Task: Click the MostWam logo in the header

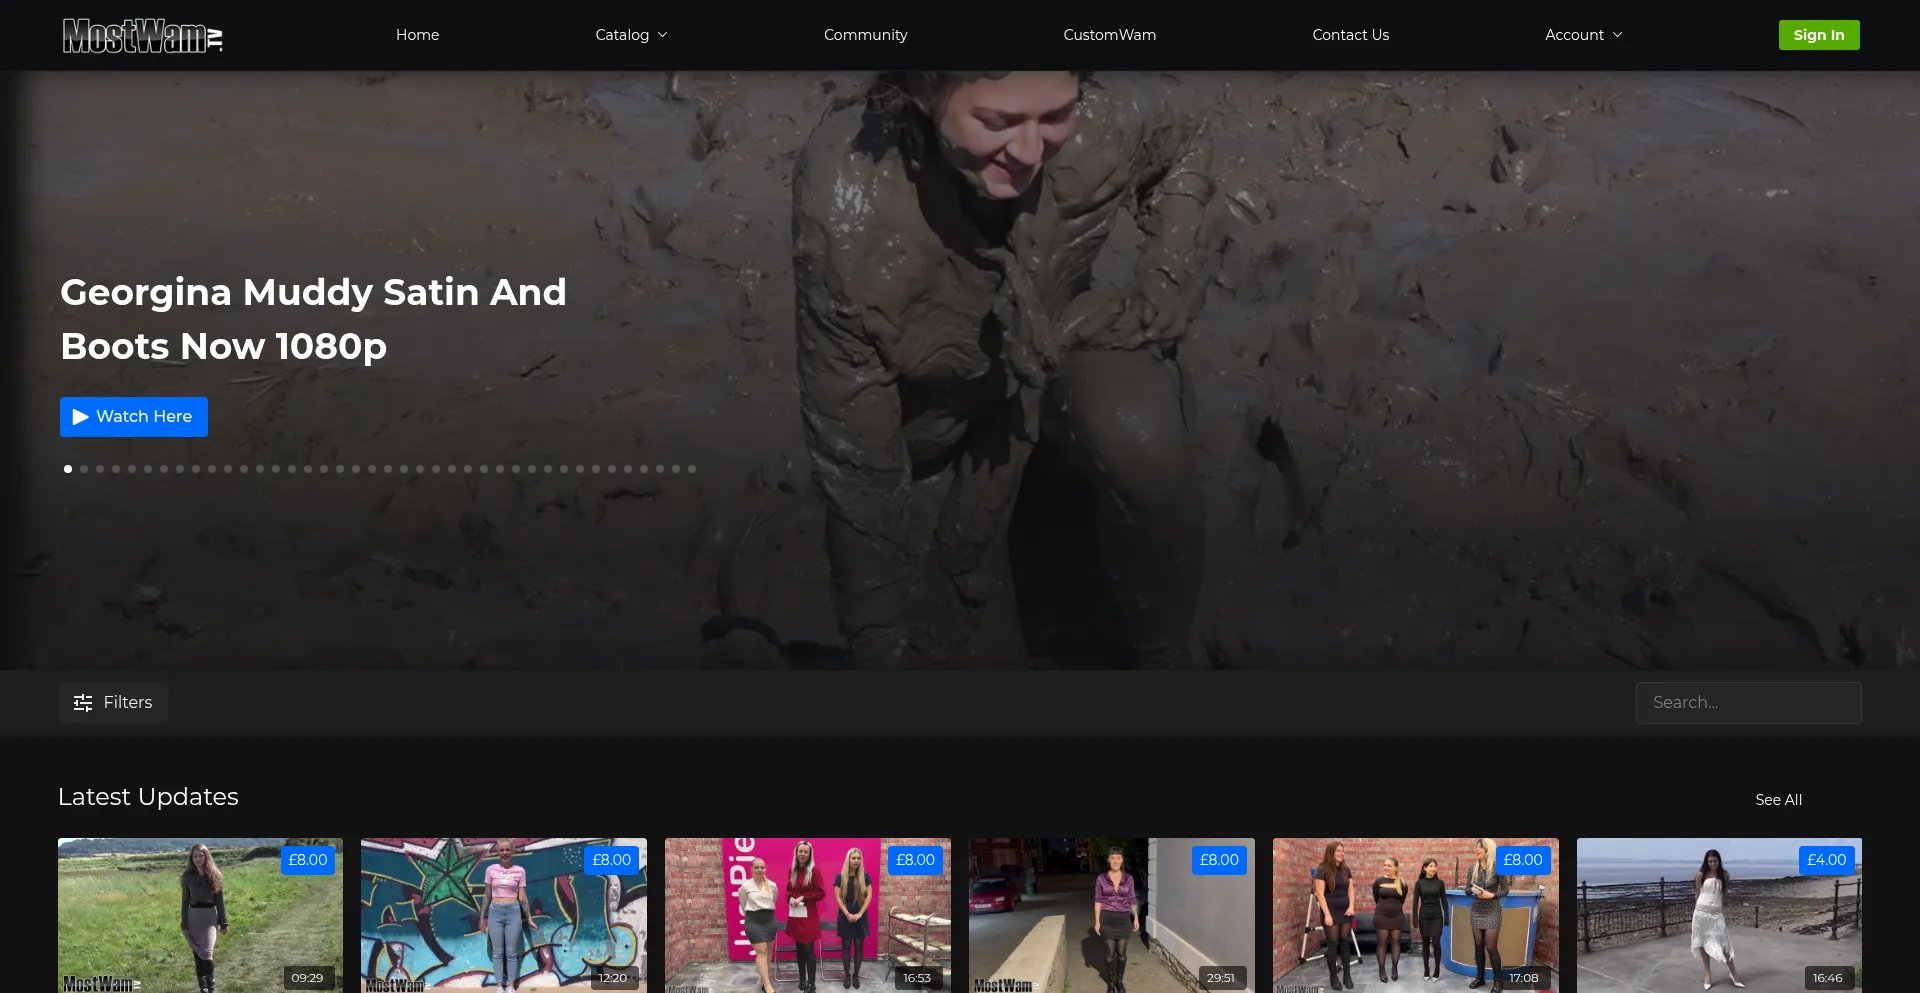Action: (142, 36)
